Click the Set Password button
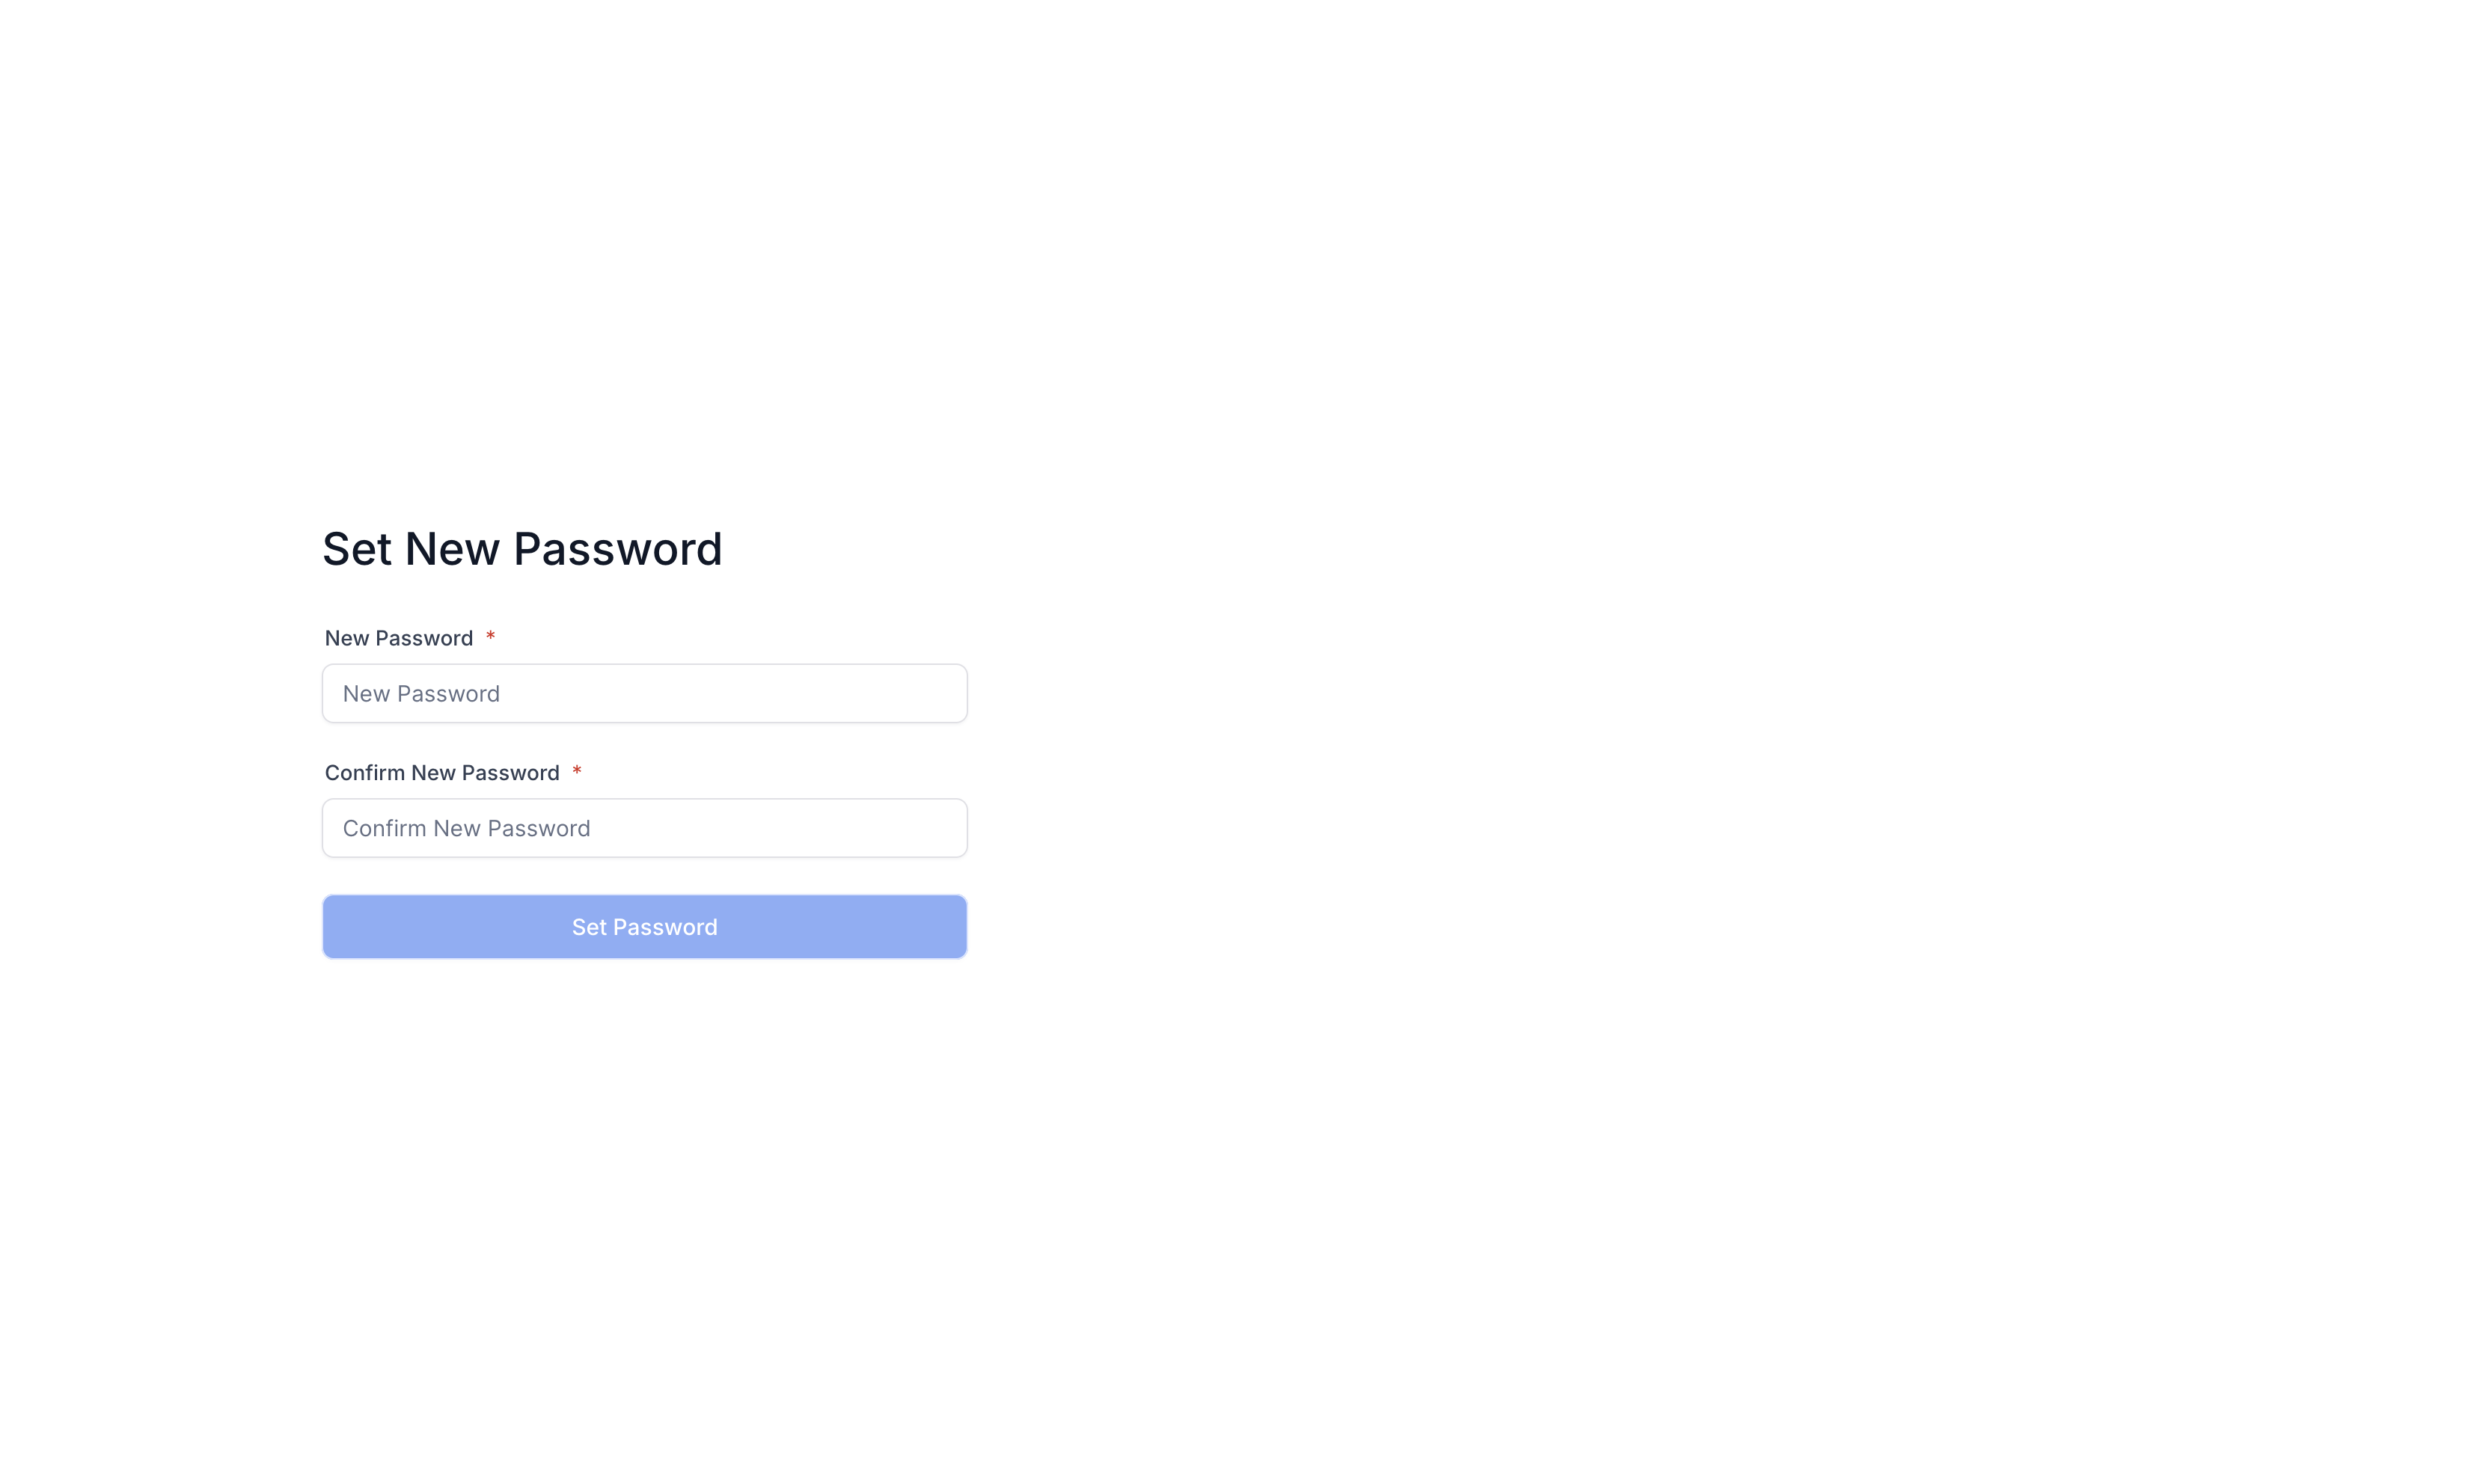2475x1484 pixels. pyautogui.click(x=644, y=926)
